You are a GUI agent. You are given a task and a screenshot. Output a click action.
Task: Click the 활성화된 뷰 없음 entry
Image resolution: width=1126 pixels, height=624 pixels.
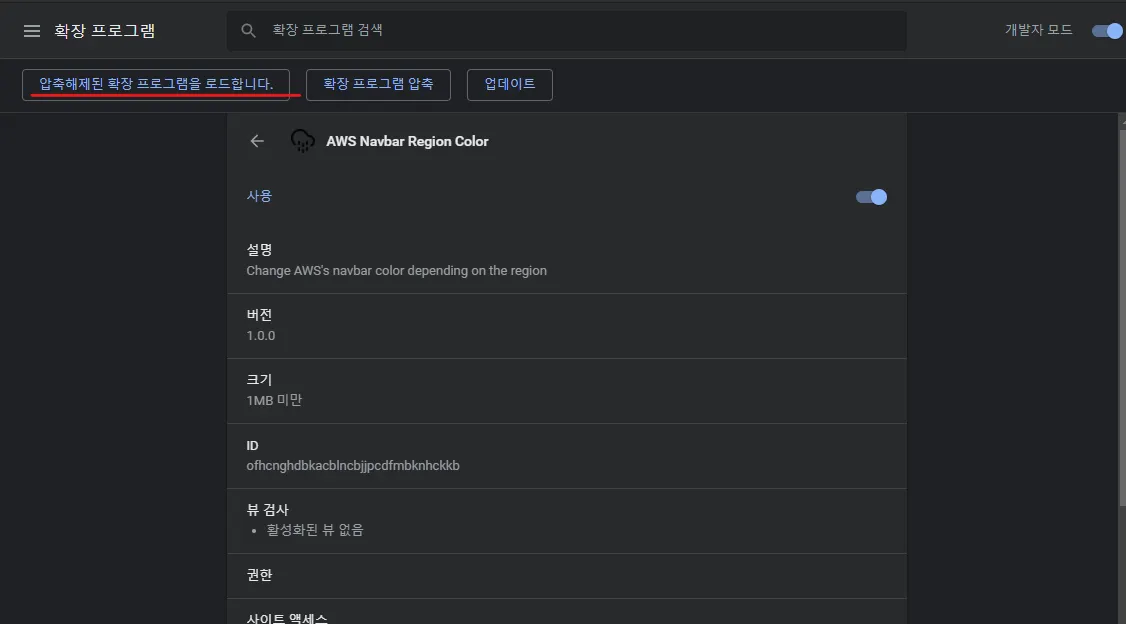point(315,530)
